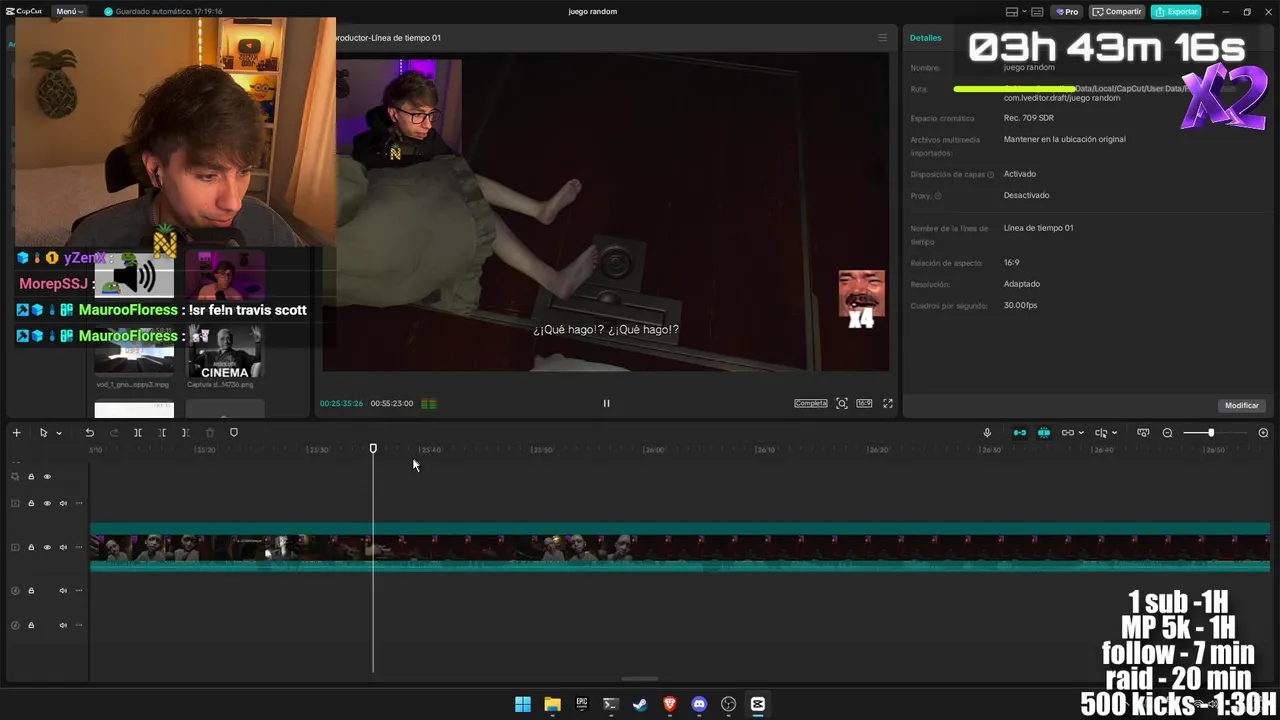Screen dimensions: 1280x720
Task: Zoom out the timeline with minus magnifier
Action: 1167,433
